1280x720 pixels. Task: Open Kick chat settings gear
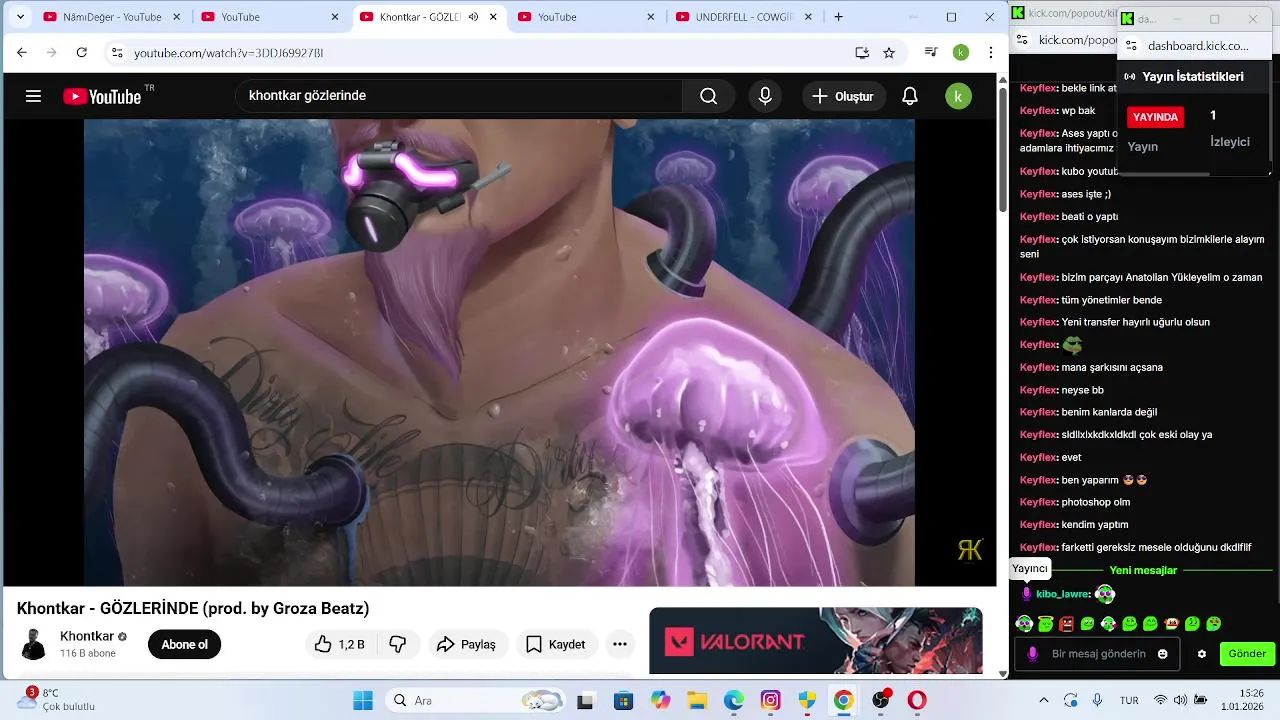click(1202, 654)
